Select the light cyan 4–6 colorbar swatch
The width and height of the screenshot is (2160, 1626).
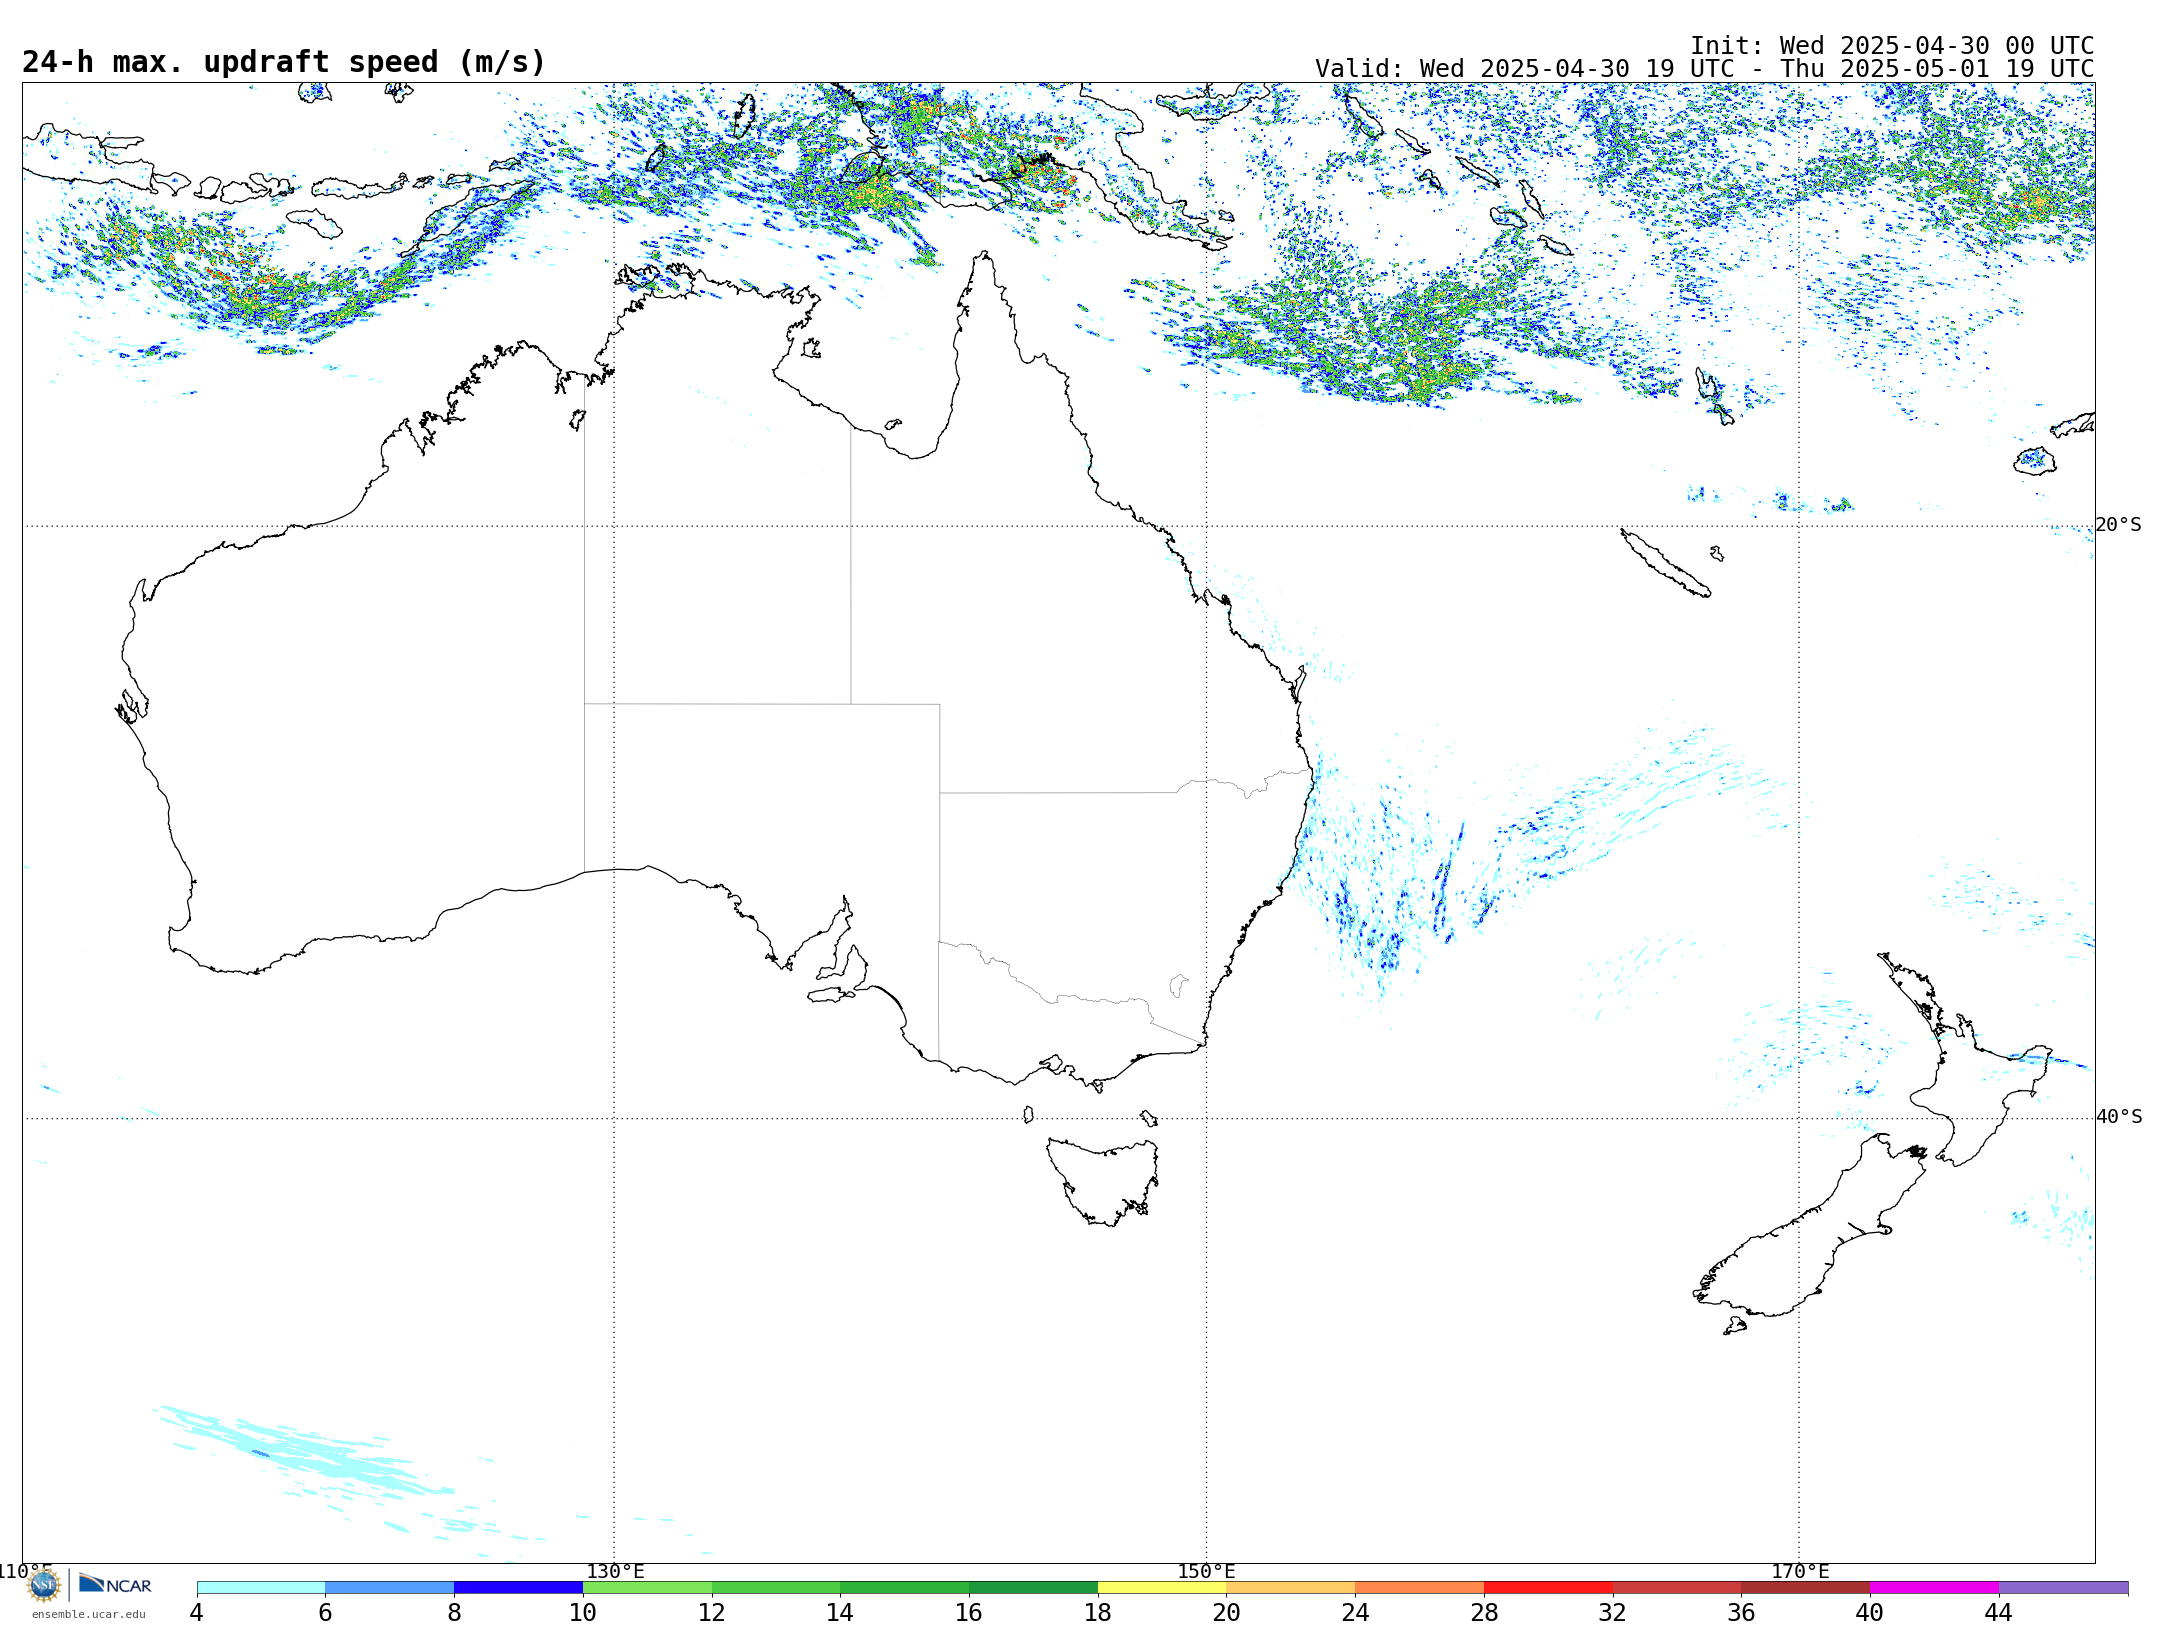click(261, 1588)
